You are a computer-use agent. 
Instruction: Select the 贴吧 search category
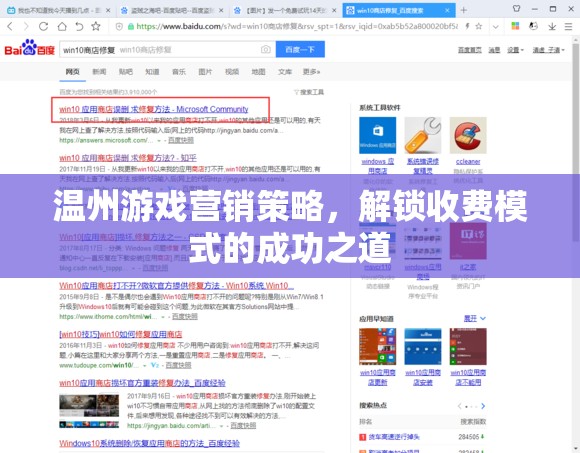coord(126,72)
